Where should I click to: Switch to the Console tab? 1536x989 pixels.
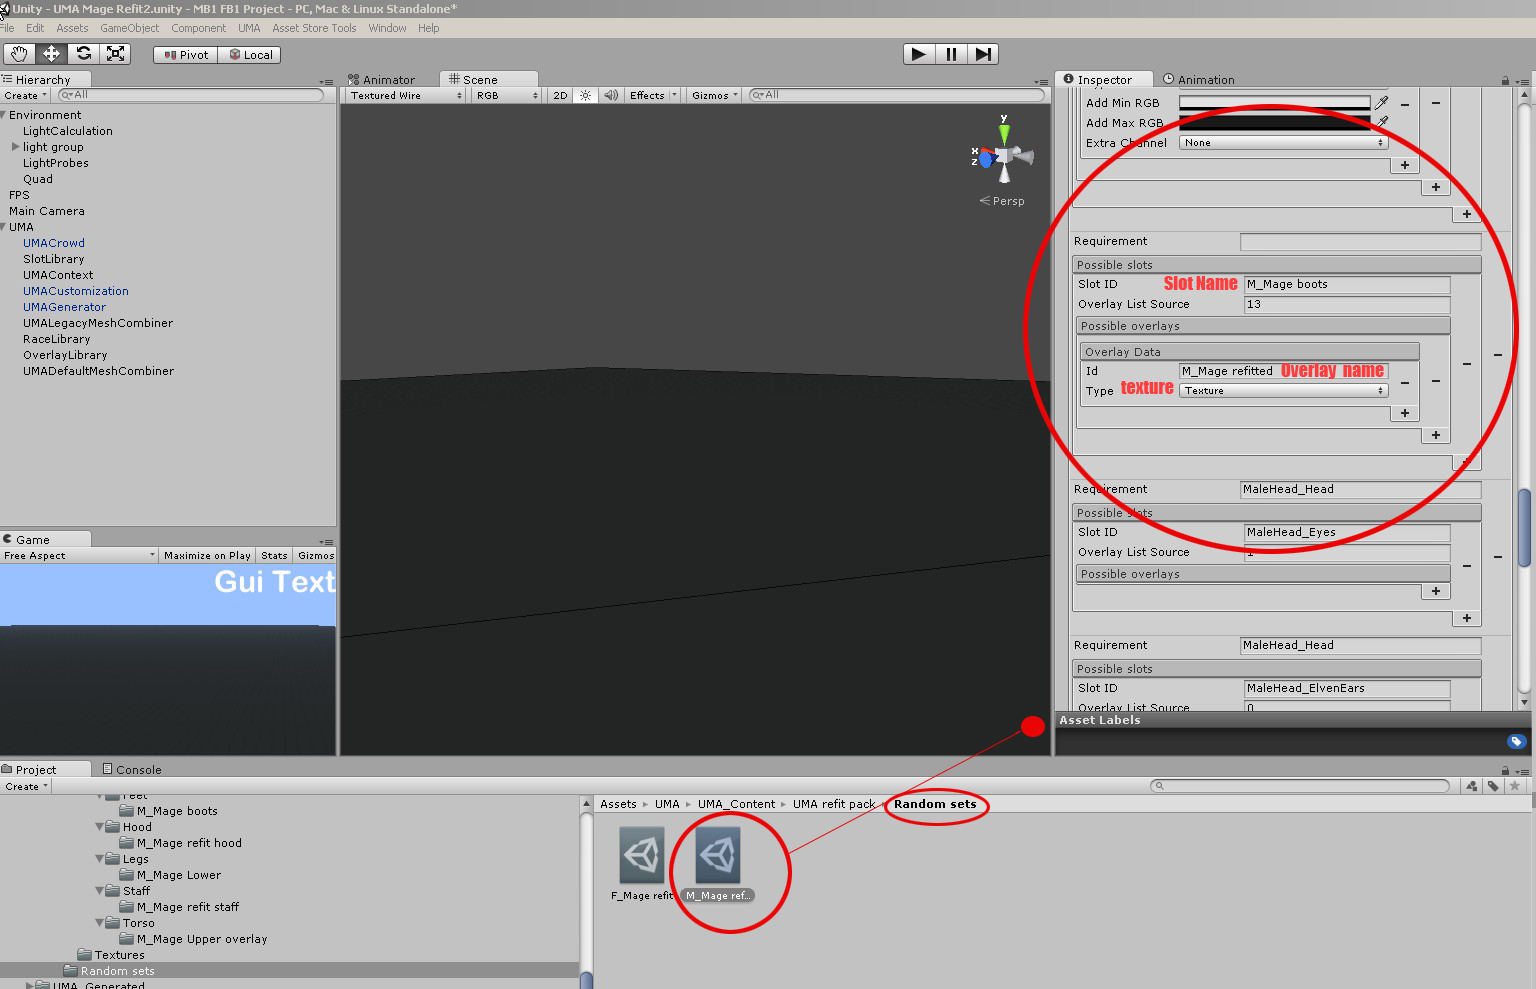132,770
